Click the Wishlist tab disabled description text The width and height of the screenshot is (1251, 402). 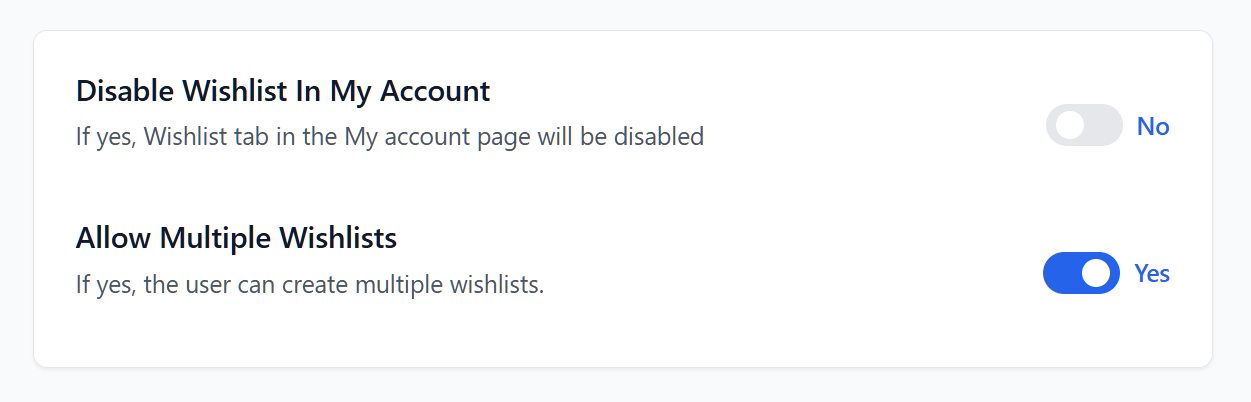(390, 136)
